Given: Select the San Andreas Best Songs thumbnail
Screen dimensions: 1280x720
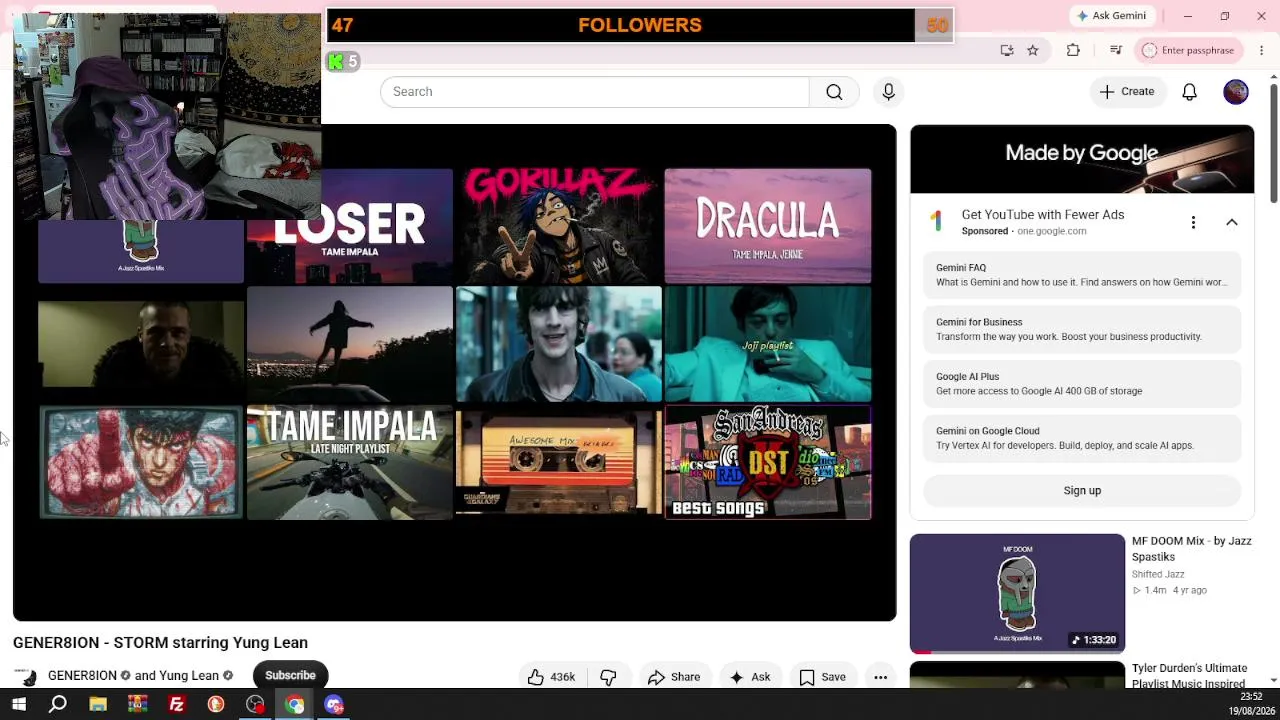Looking at the screenshot, I should tap(768, 462).
